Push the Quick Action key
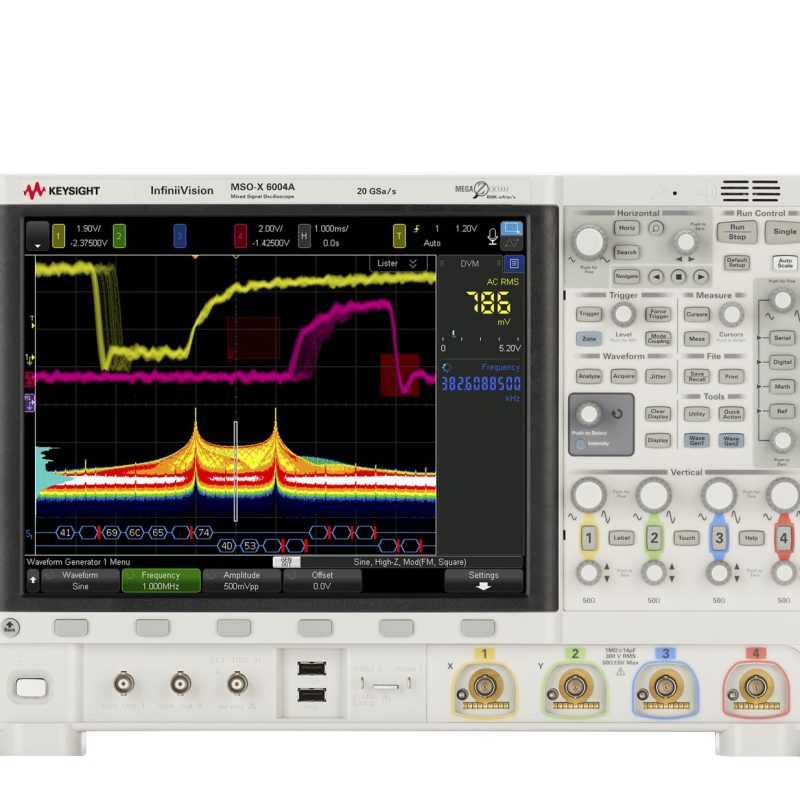 tap(731, 414)
